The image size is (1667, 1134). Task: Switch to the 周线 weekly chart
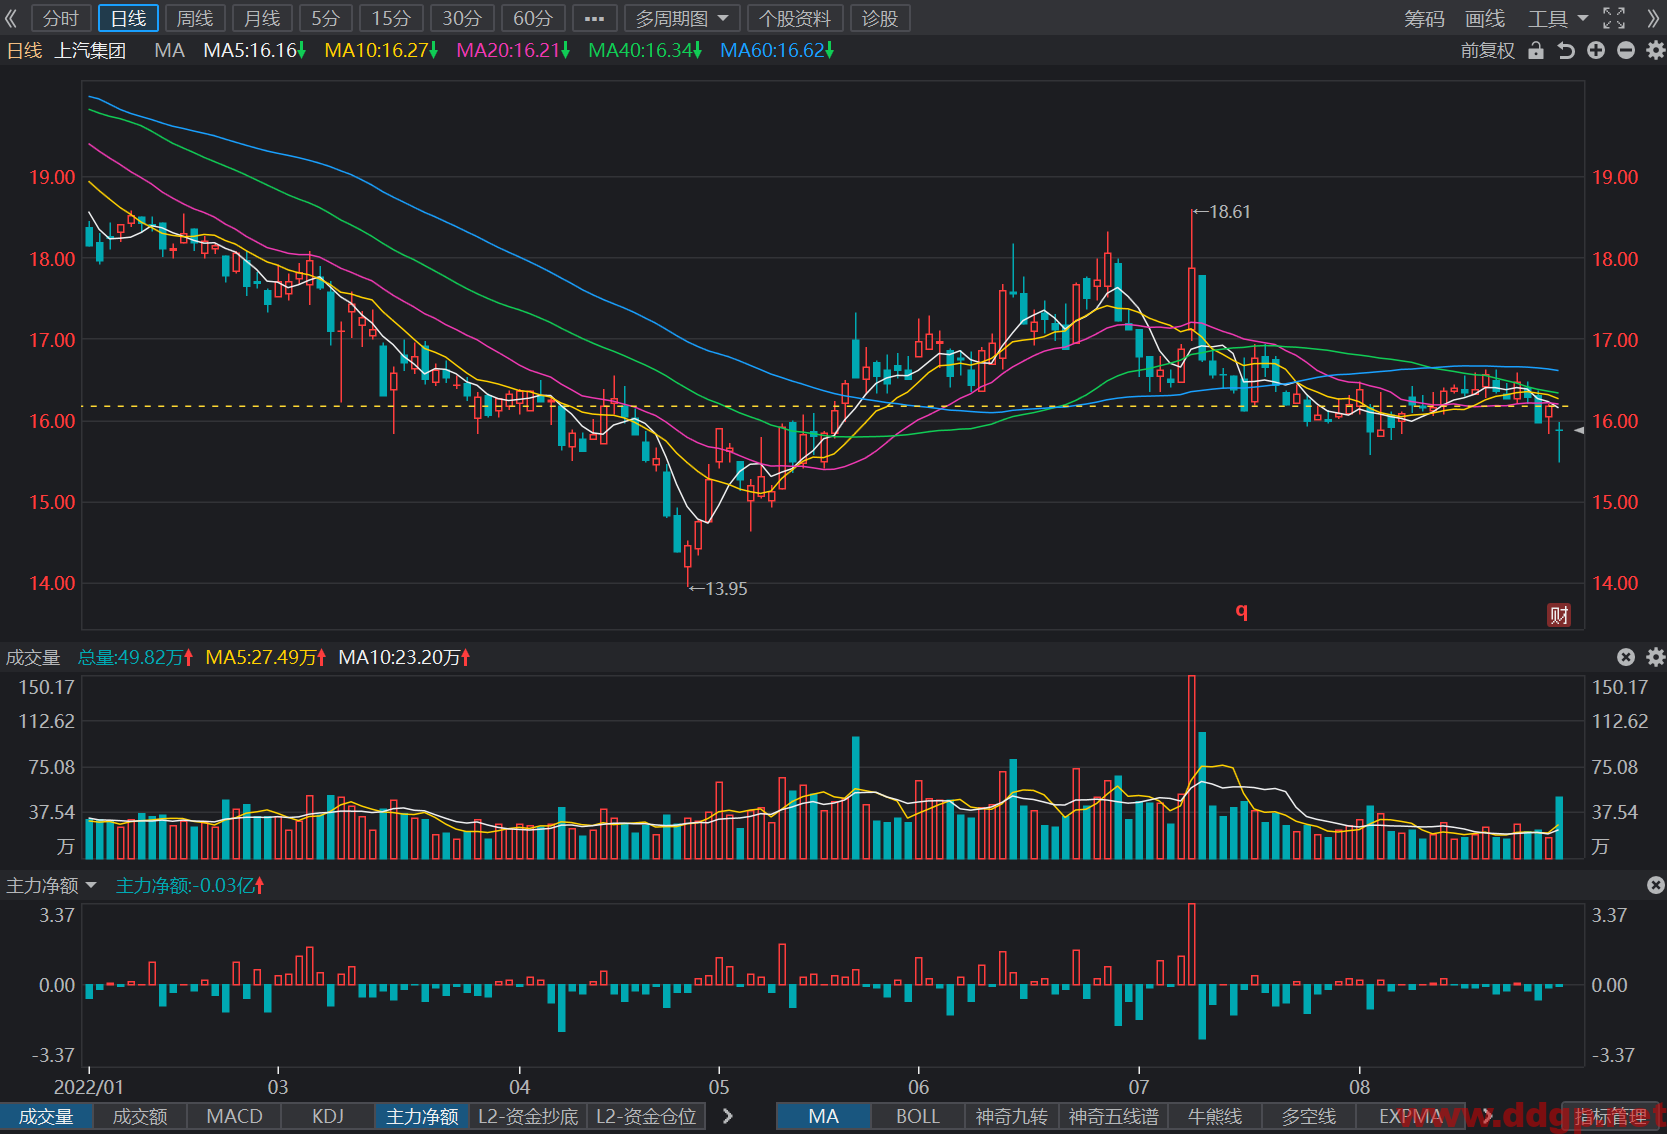pos(195,18)
